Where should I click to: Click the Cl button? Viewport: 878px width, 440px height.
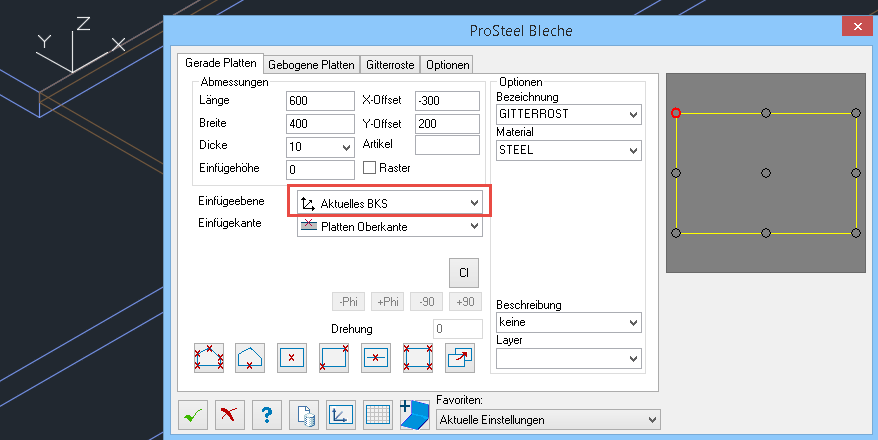coord(464,273)
